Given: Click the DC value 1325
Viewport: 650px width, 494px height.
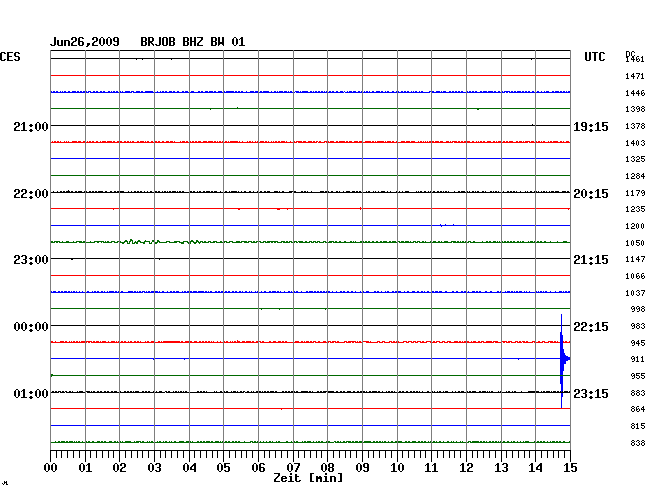Looking at the screenshot, I should click(x=635, y=159).
